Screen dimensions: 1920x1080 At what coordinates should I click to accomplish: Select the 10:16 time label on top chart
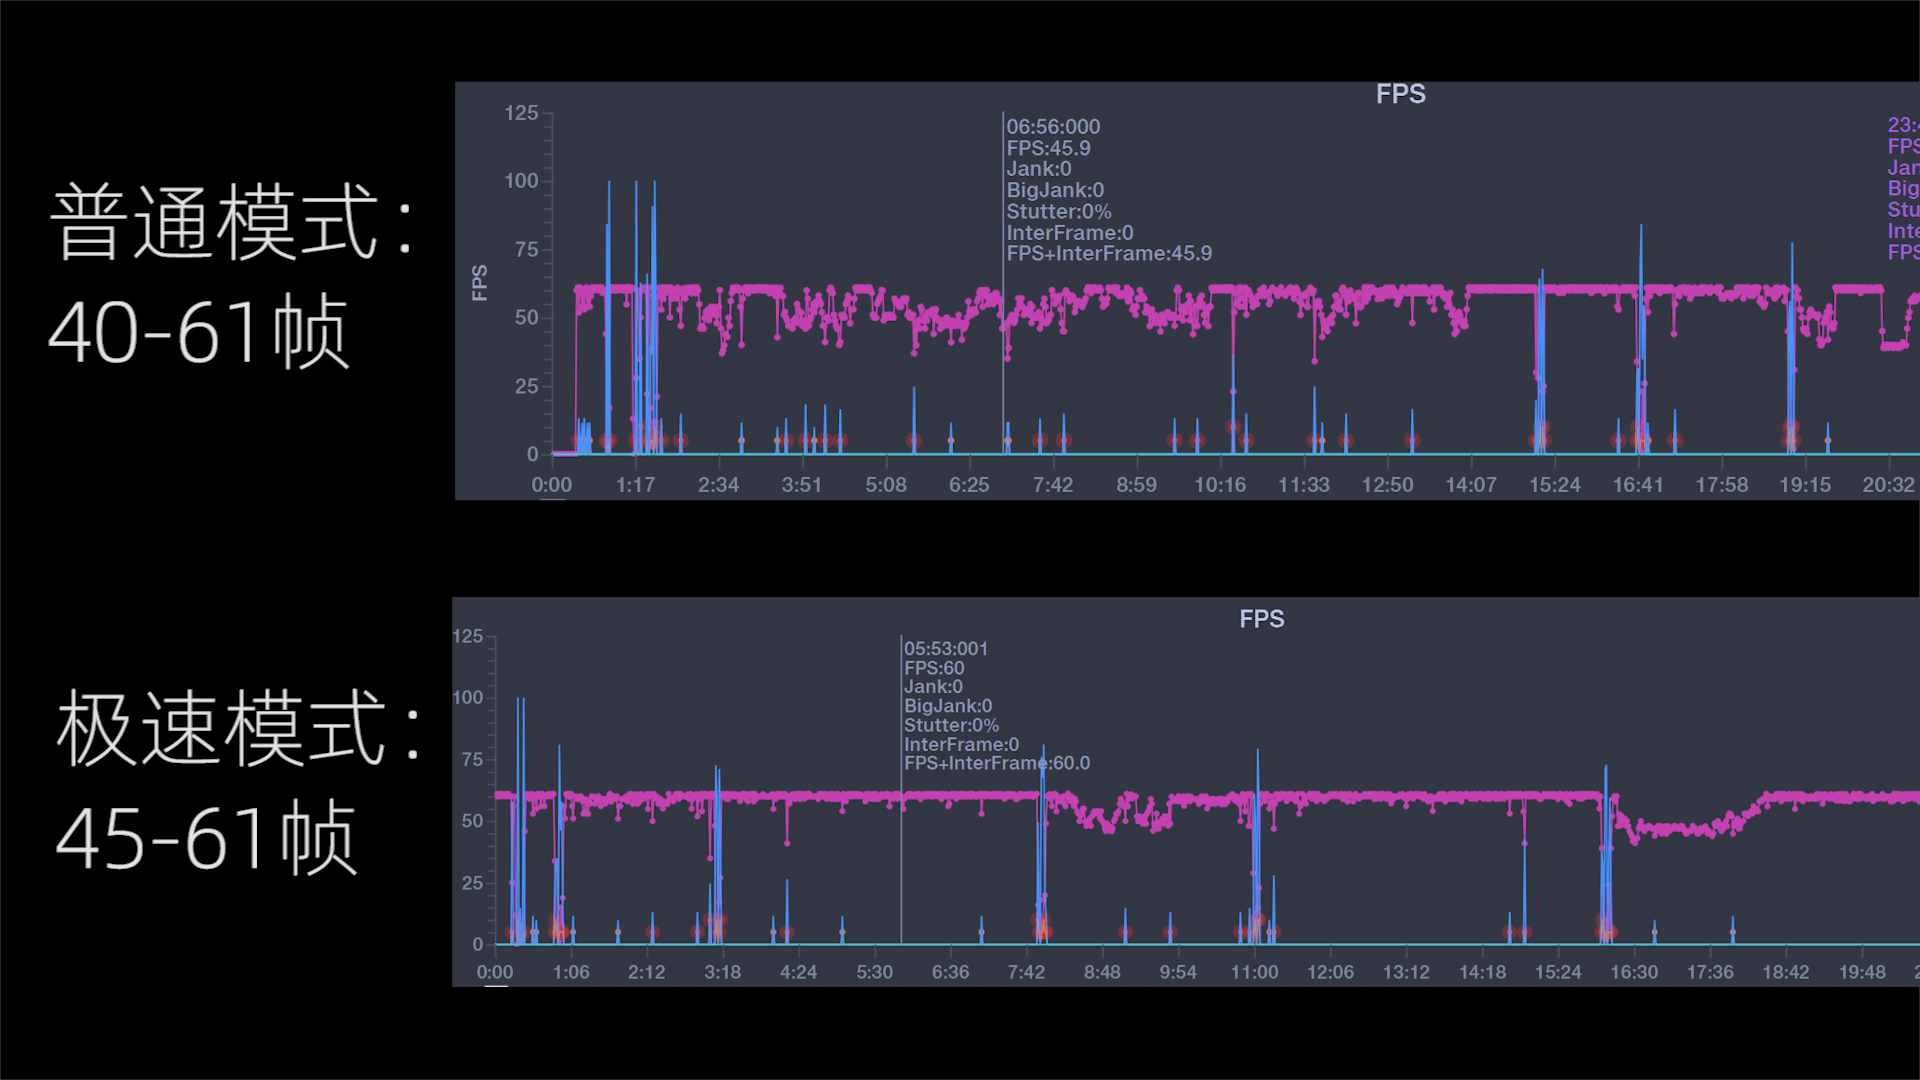point(1219,485)
